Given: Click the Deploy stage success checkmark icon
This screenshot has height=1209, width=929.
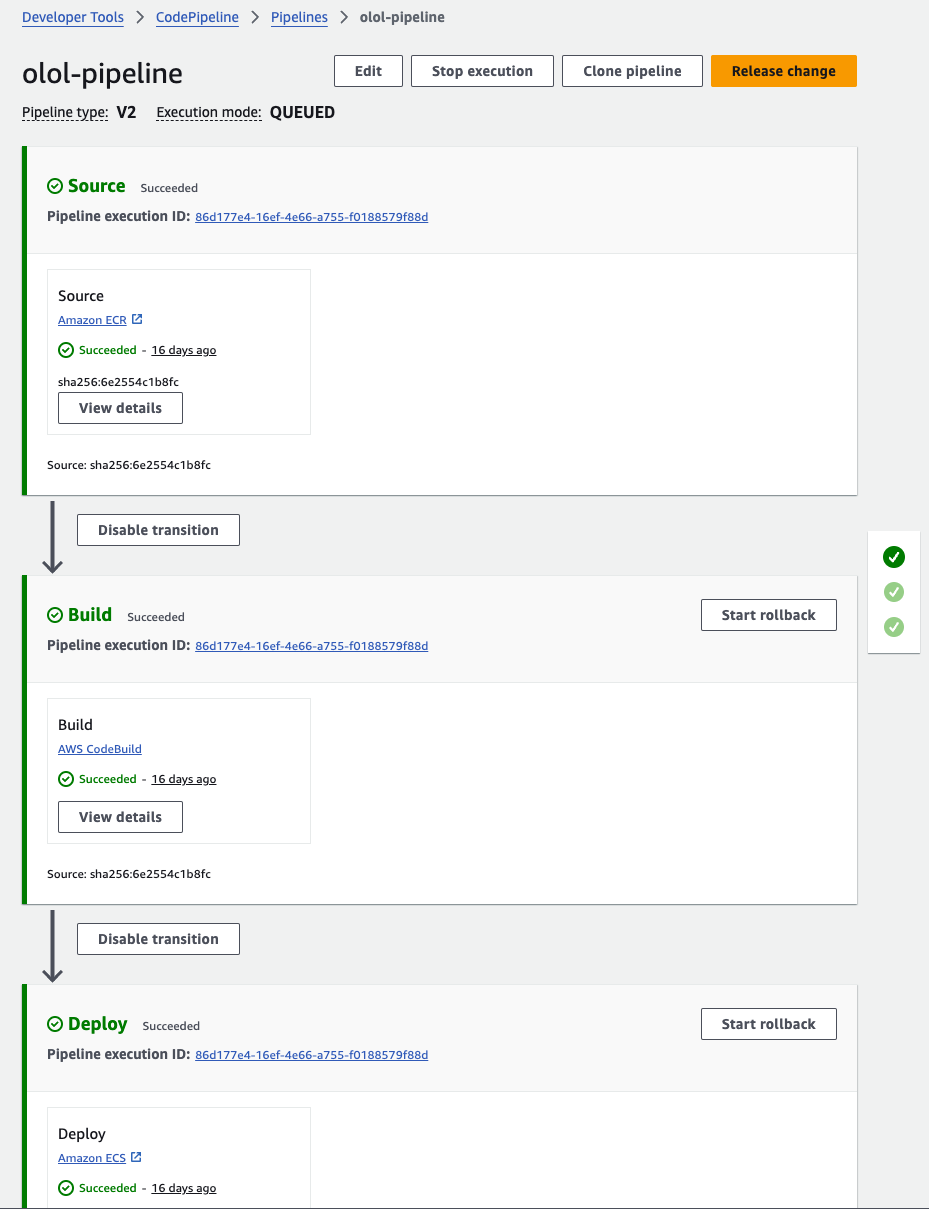Looking at the screenshot, I should pos(55,1024).
